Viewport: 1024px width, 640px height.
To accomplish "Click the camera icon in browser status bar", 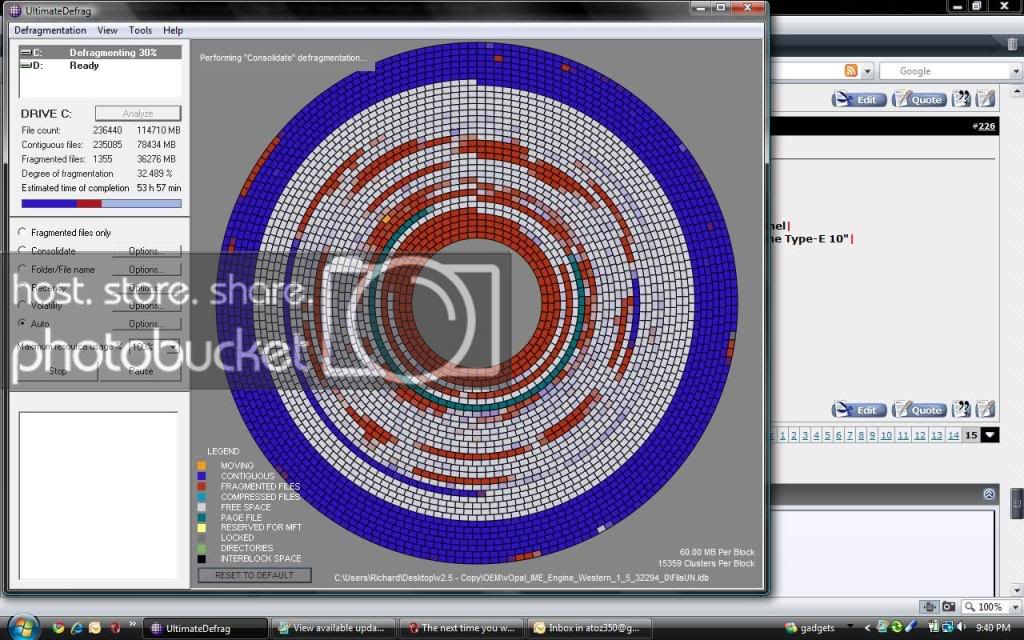I will 949,607.
